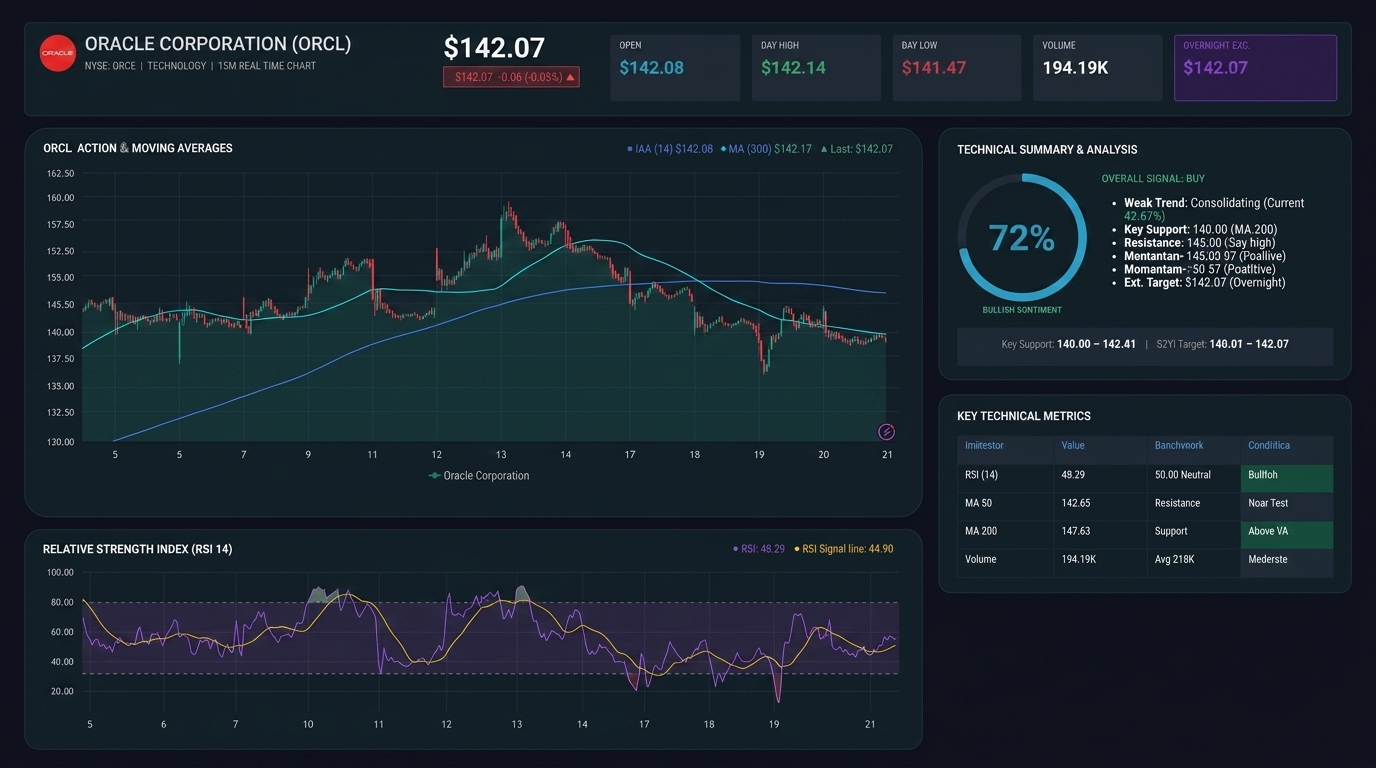Screen dimensions: 1376x768
Task: Toggle the Last: $142.07 legend entry
Action: point(857,149)
